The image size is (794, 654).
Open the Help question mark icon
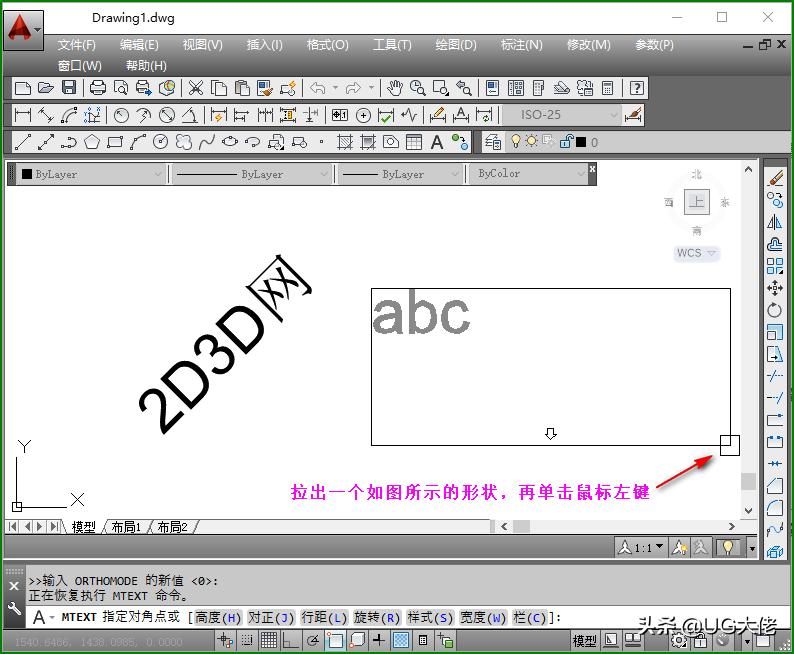pos(637,88)
